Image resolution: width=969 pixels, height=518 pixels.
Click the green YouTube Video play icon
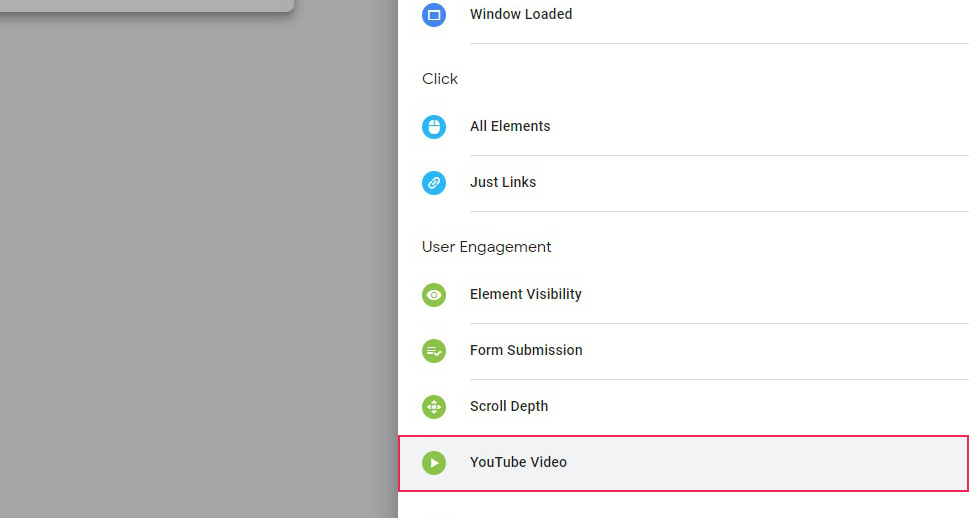point(434,463)
